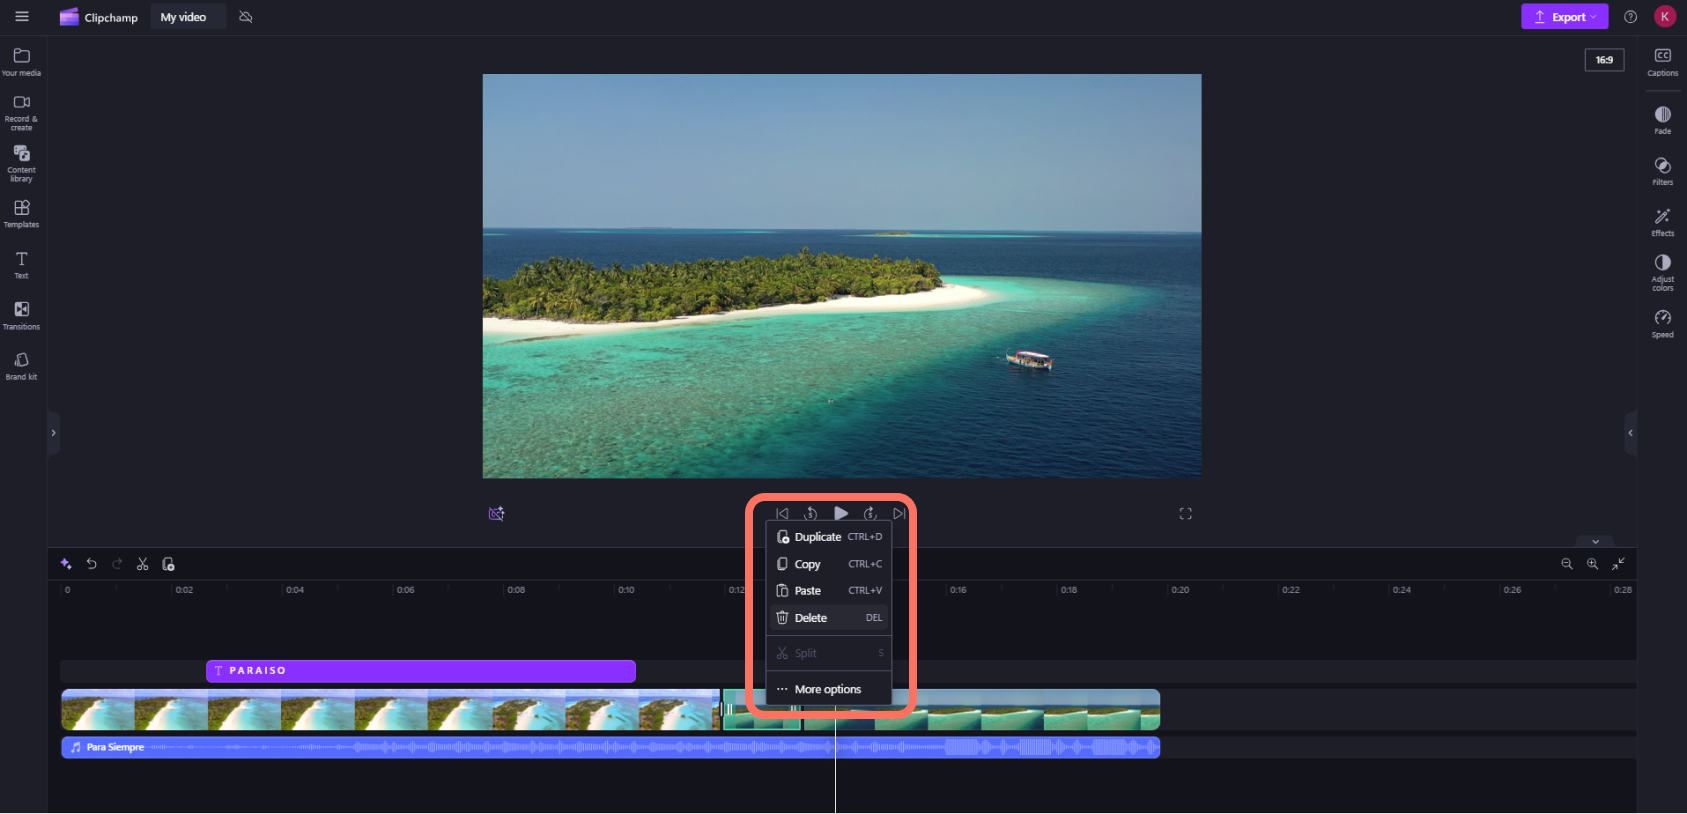
Task: Redo the last action
Action: [117, 564]
